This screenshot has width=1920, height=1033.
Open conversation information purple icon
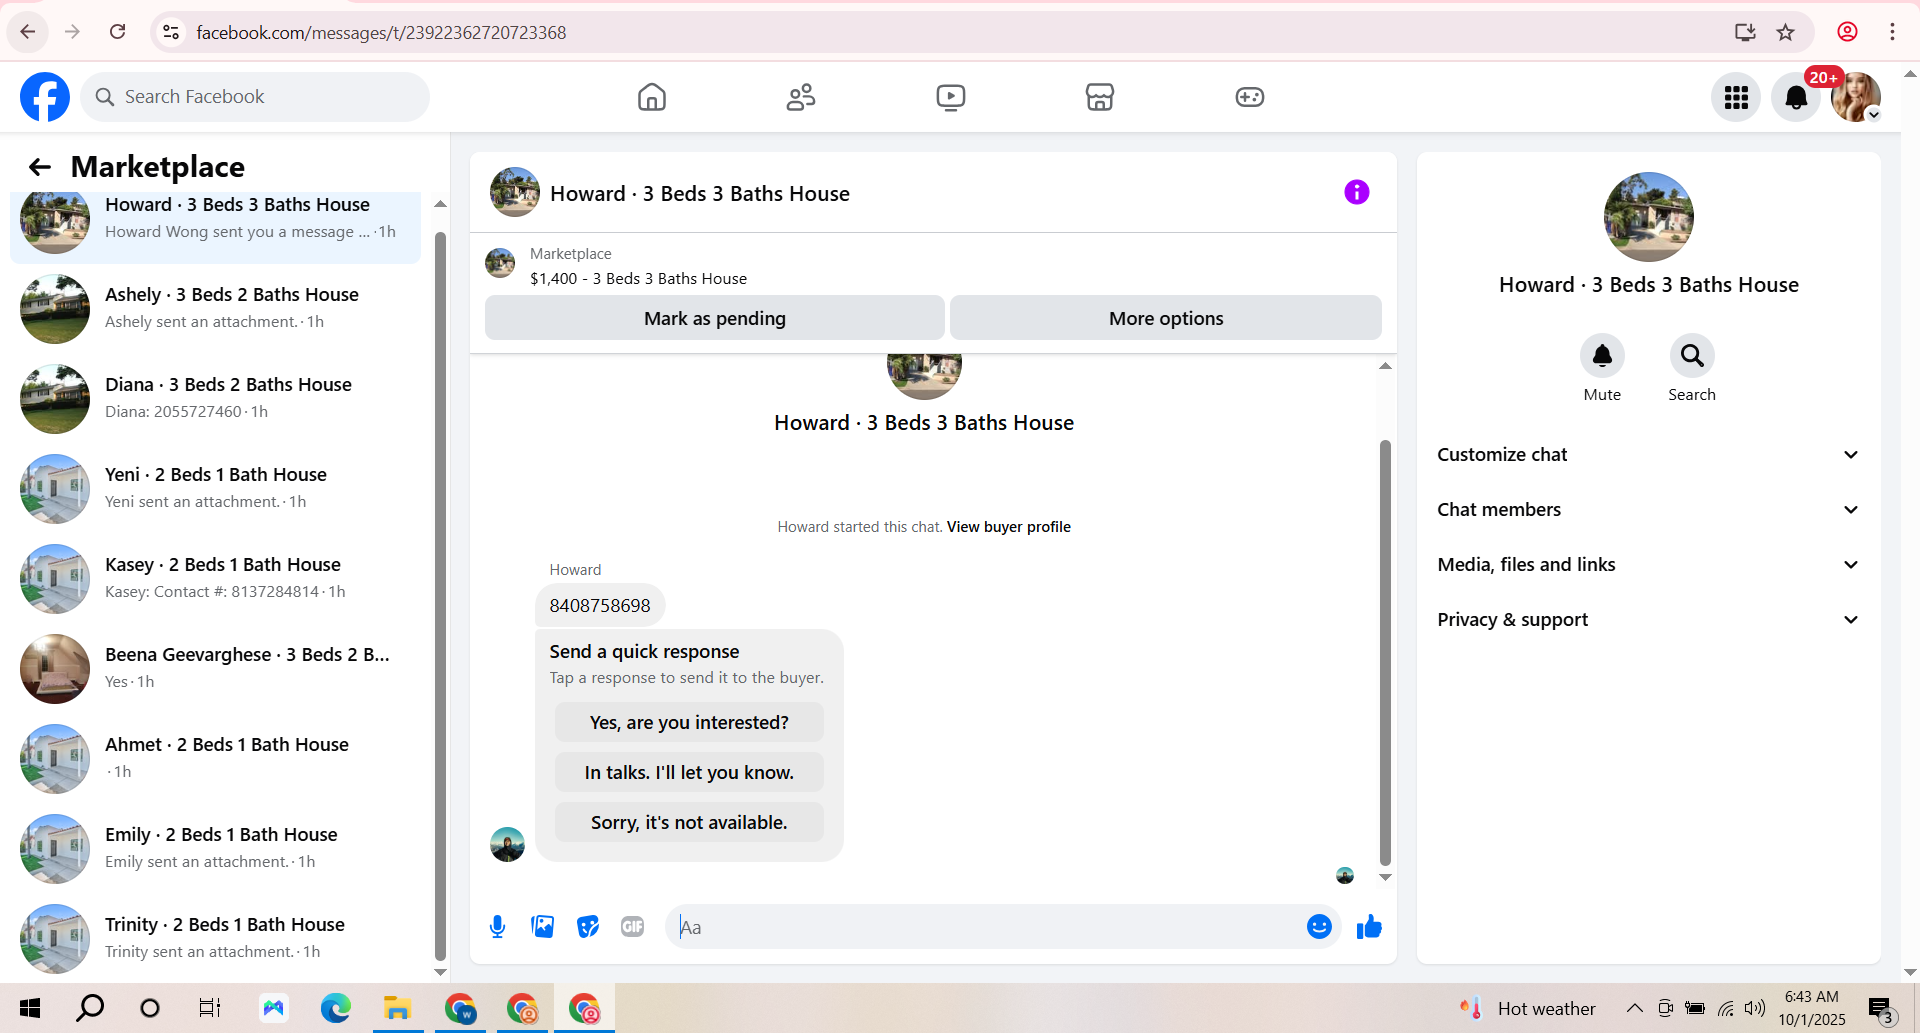click(1357, 192)
